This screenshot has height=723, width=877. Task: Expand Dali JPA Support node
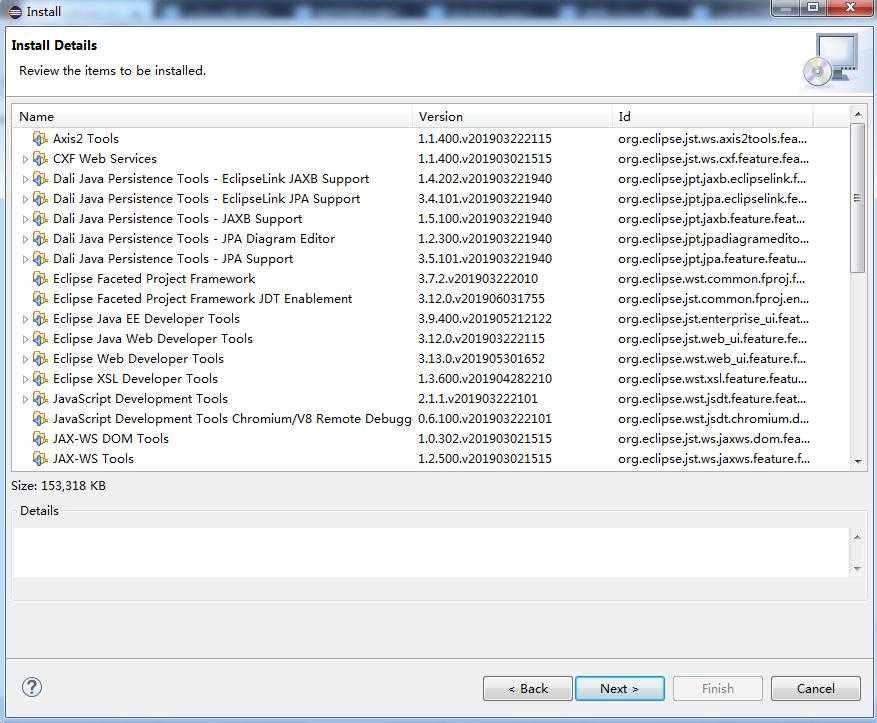point(25,259)
